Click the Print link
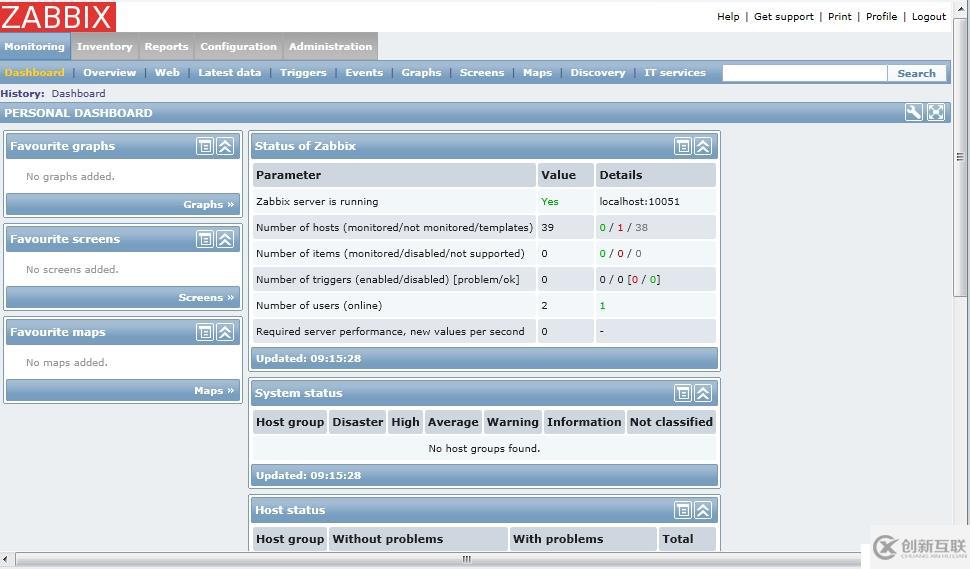The height and width of the screenshot is (569, 970). (839, 17)
